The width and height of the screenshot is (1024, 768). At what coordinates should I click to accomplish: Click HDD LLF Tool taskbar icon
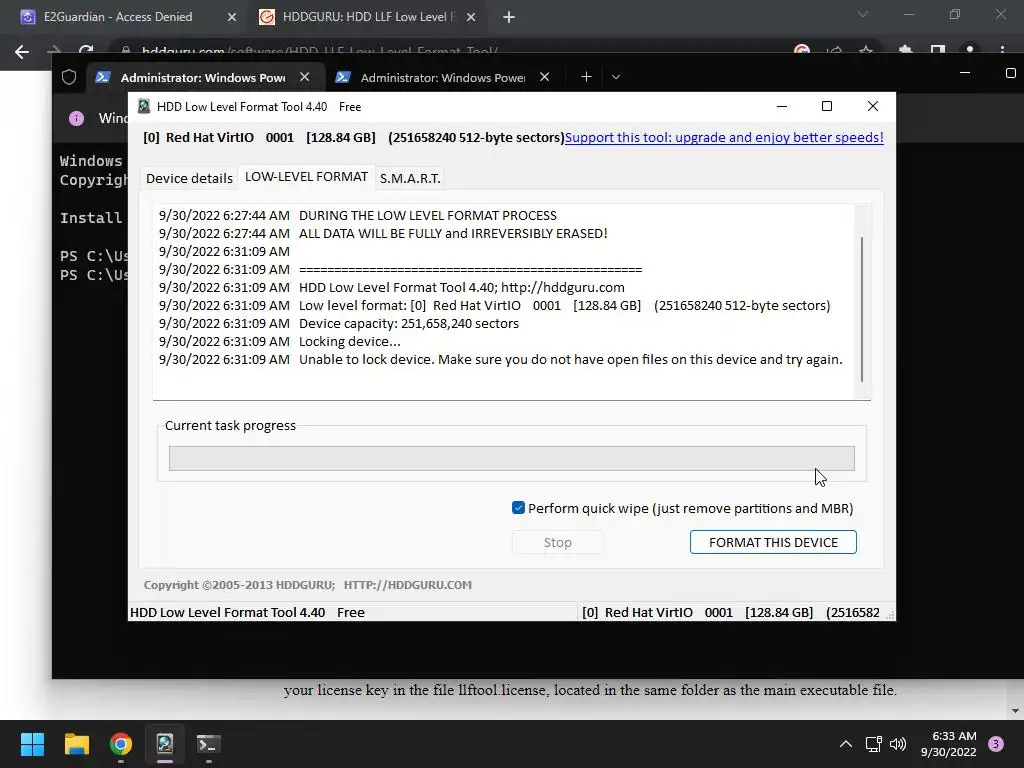[165, 744]
